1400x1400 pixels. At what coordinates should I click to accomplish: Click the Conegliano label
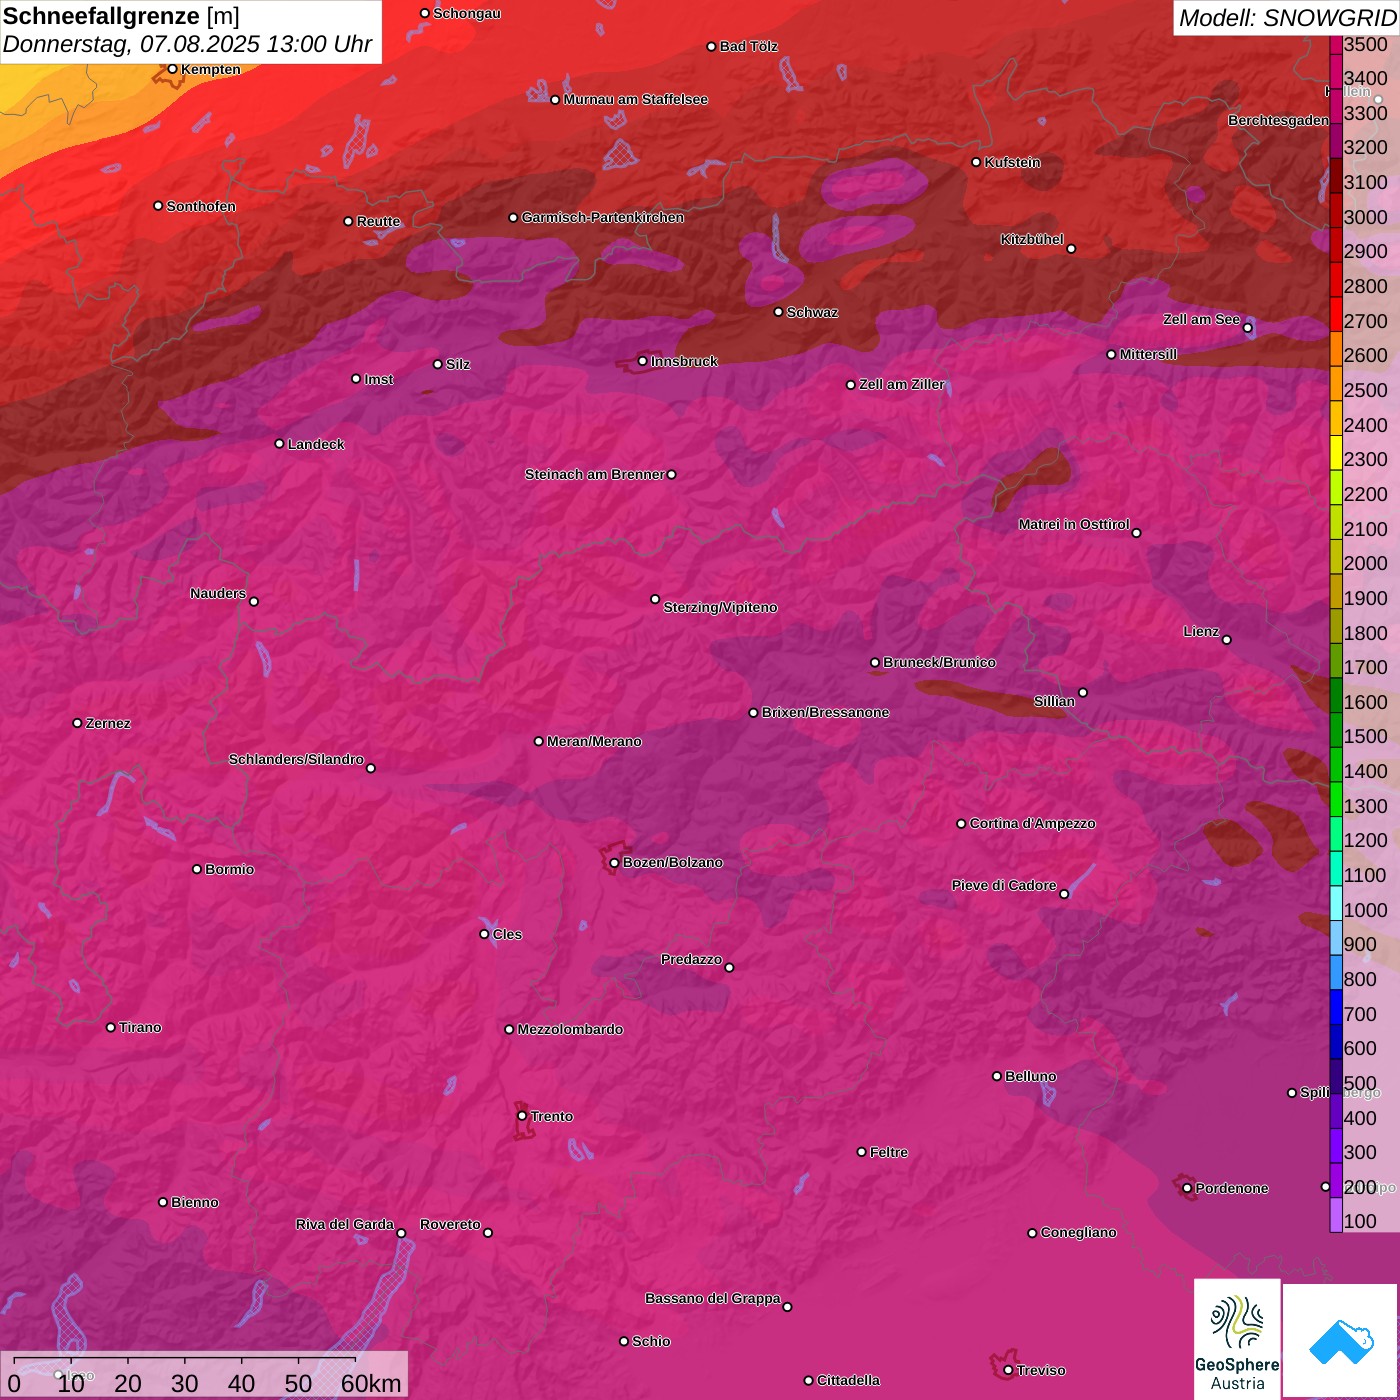1078,1232
